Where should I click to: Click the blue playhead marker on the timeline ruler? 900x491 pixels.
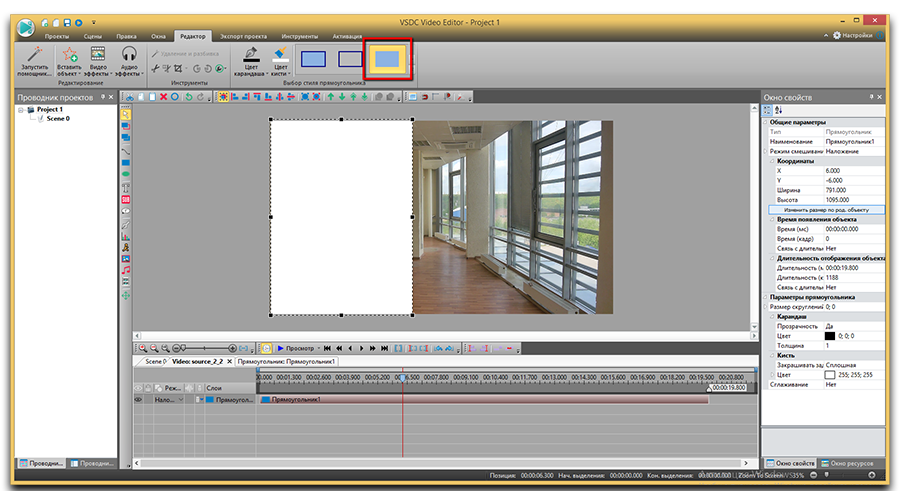coord(402,377)
